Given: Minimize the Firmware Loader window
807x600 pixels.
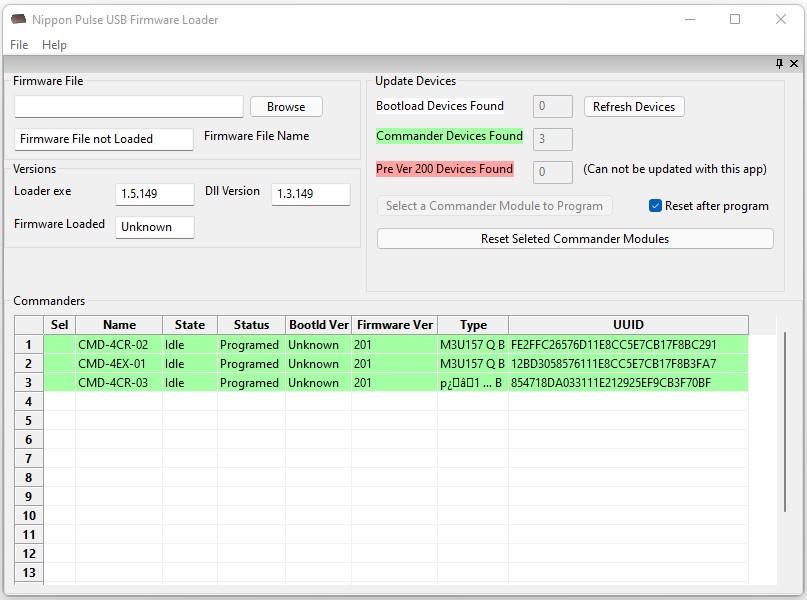Looking at the screenshot, I should pos(690,20).
